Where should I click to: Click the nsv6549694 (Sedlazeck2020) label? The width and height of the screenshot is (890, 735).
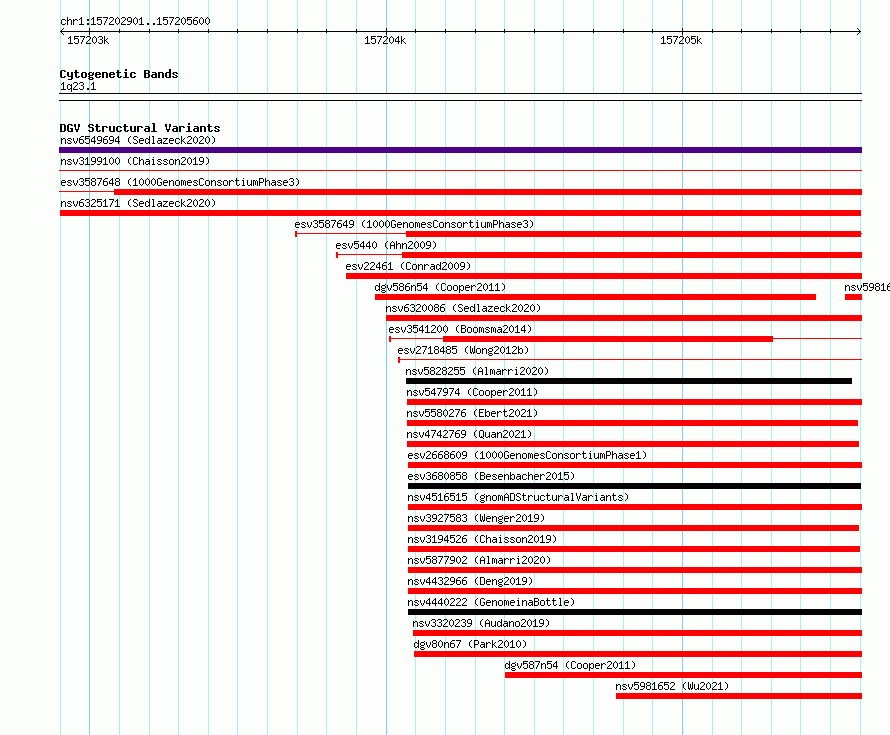[x=138, y=140]
